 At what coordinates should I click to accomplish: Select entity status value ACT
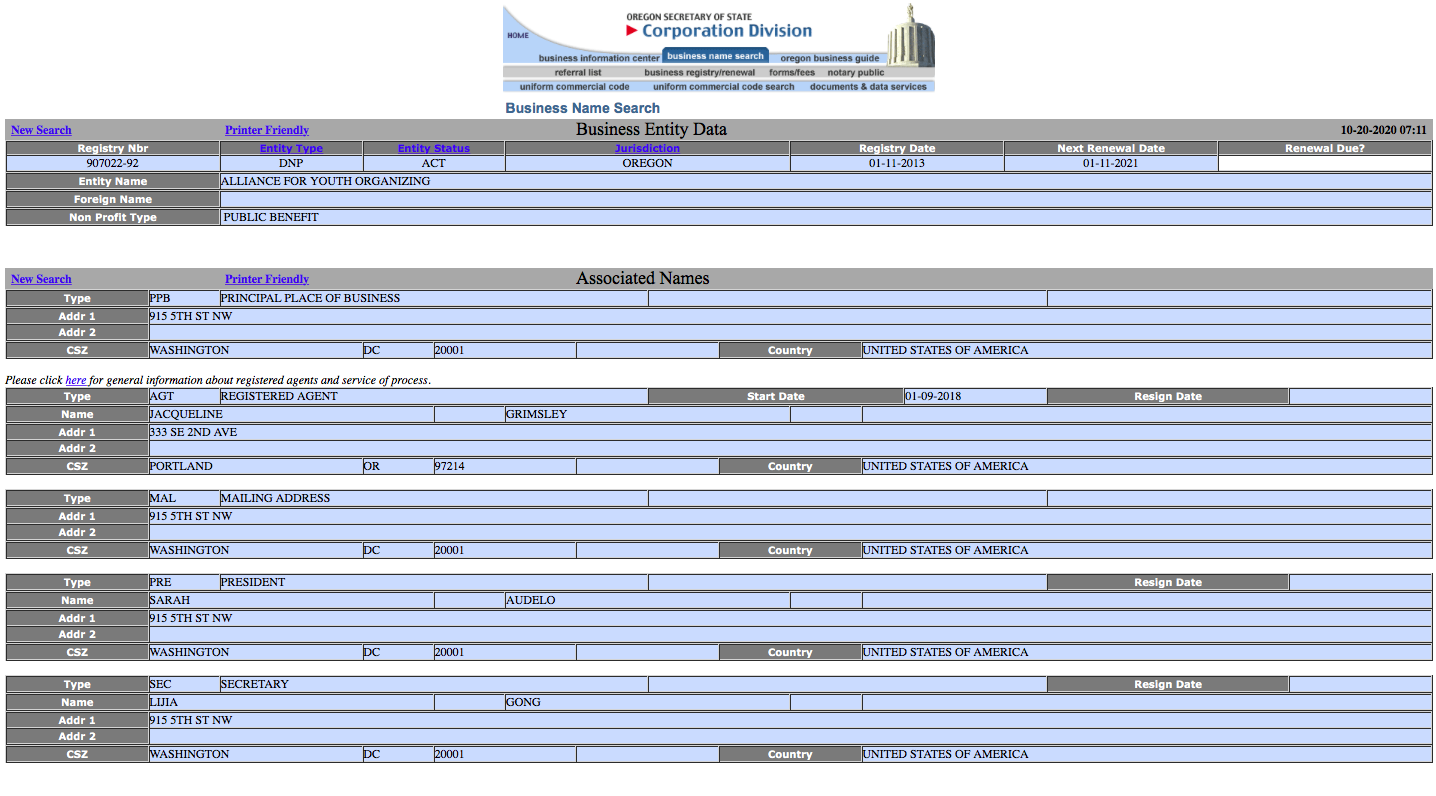[x=434, y=163]
